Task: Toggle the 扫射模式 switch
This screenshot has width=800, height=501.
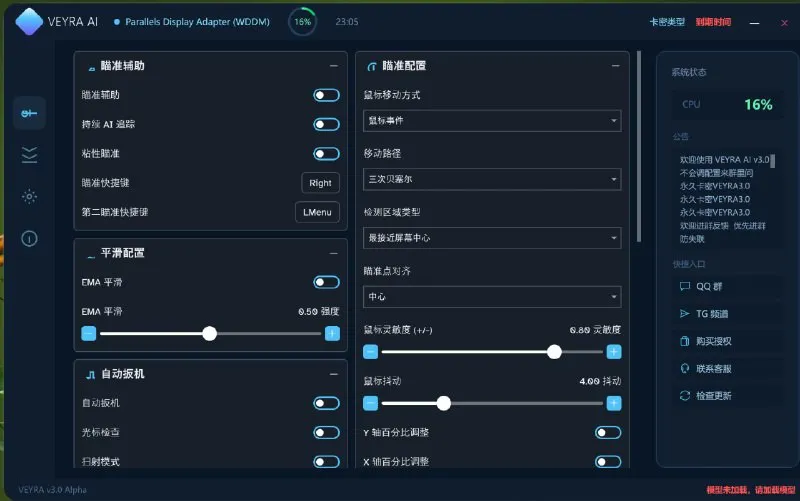Action: tap(327, 462)
